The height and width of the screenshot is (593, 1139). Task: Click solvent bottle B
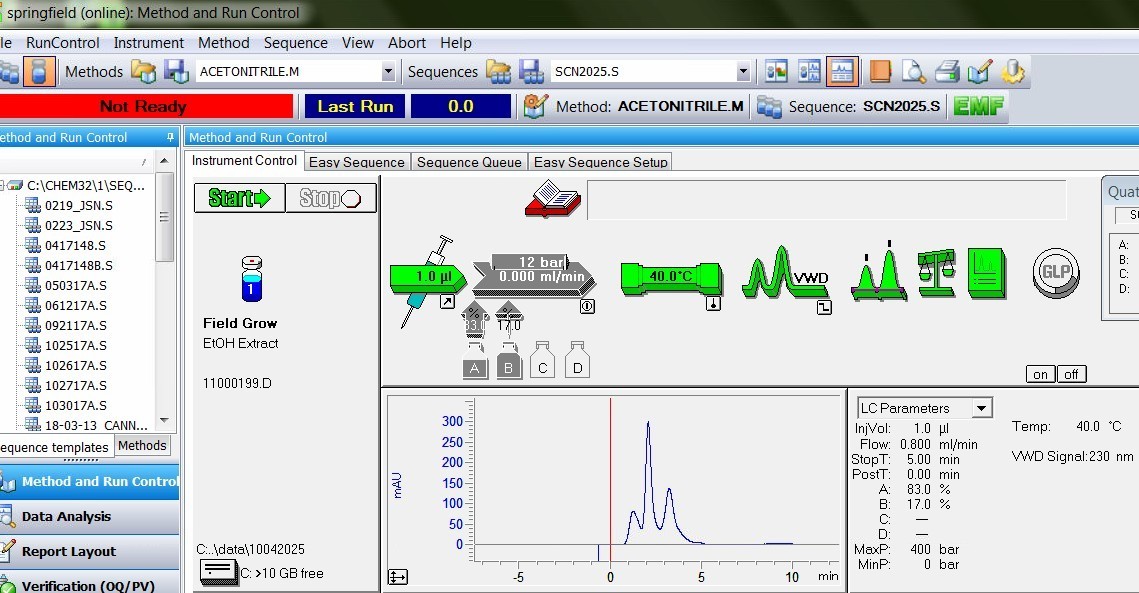coord(508,361)
